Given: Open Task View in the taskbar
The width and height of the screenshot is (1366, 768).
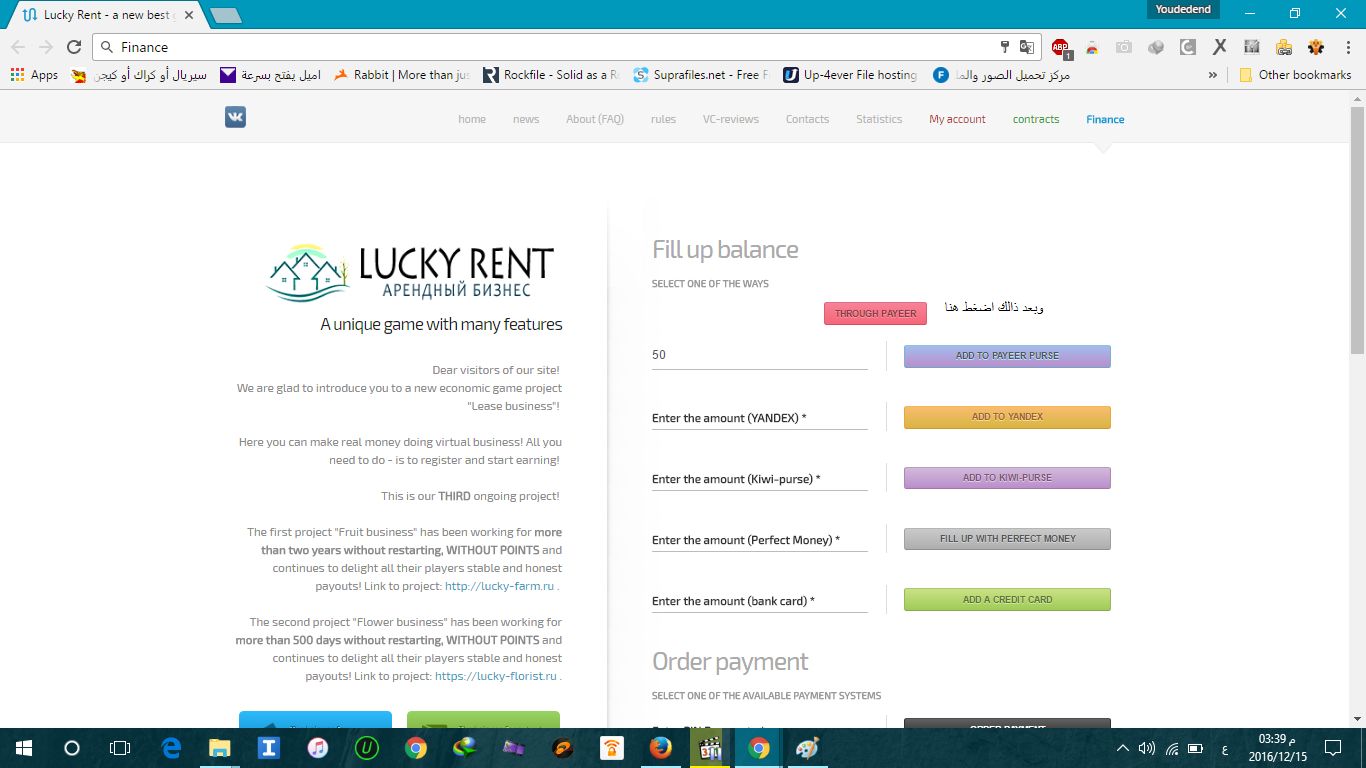Looking at the screenshot, I should (x=120, y=748).
